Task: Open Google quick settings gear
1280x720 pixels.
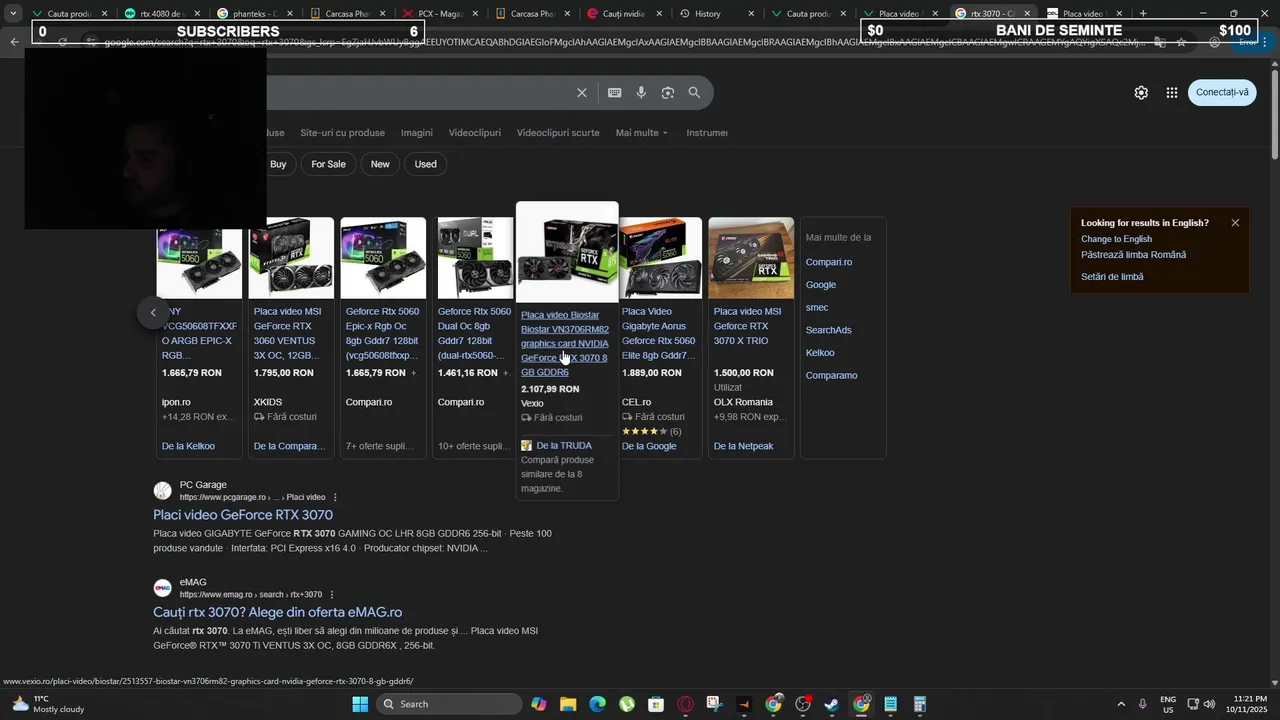Action: pyautogui.click(x=1141, y=93)
